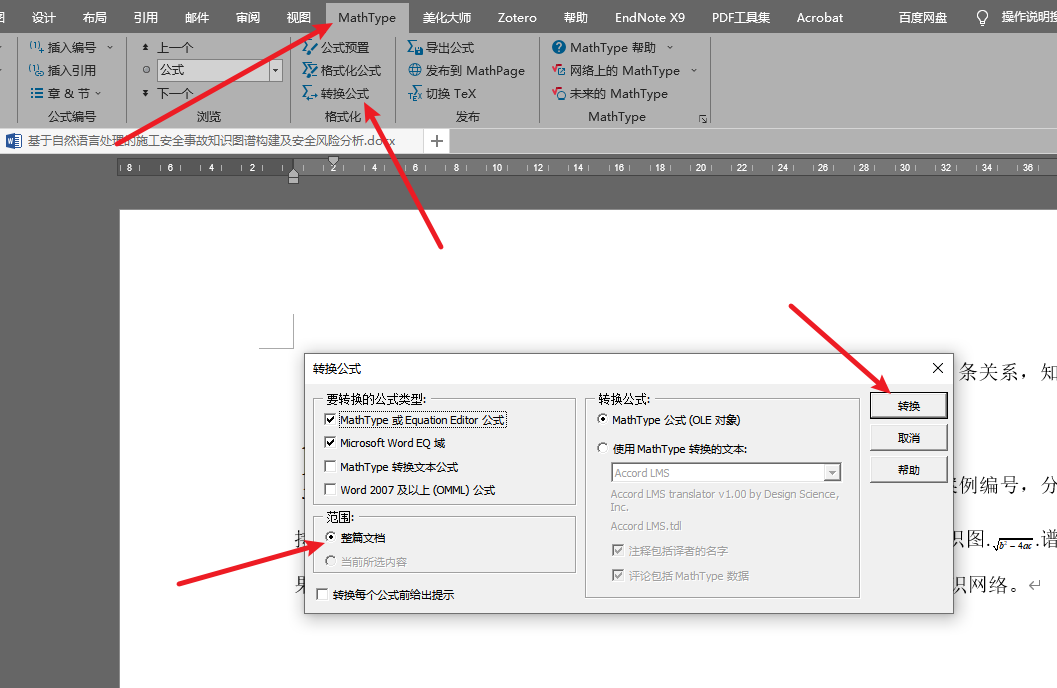Viewport: 1057px width, 688px height.
Task: Click 网络上的 MathType icon
Action: pos(558,70)
